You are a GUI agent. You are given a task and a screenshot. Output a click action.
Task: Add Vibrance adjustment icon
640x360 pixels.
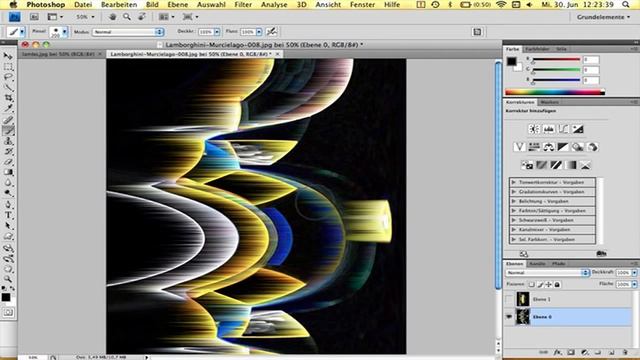(519, 147)
